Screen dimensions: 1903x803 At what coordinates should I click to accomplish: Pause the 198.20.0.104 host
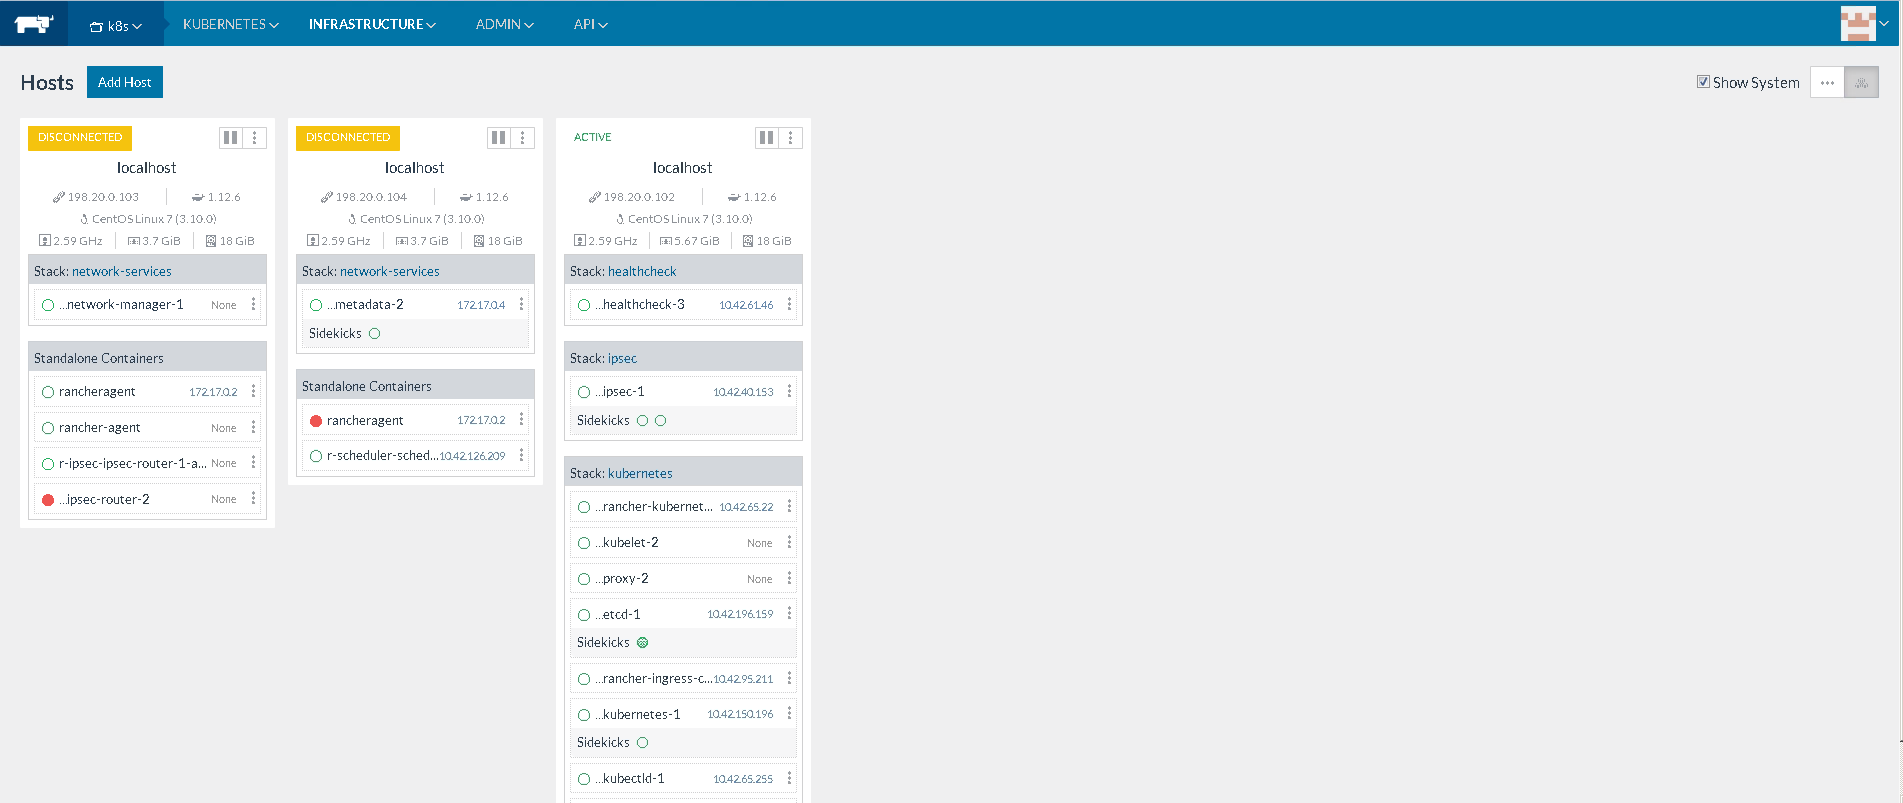pos(499,138)
